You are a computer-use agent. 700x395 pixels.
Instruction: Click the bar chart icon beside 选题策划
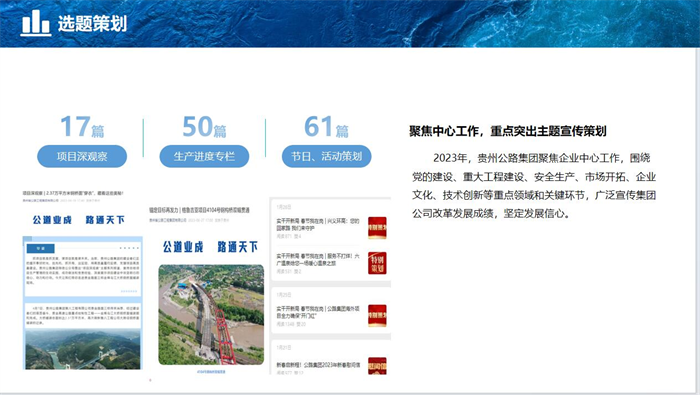[36, 22]
